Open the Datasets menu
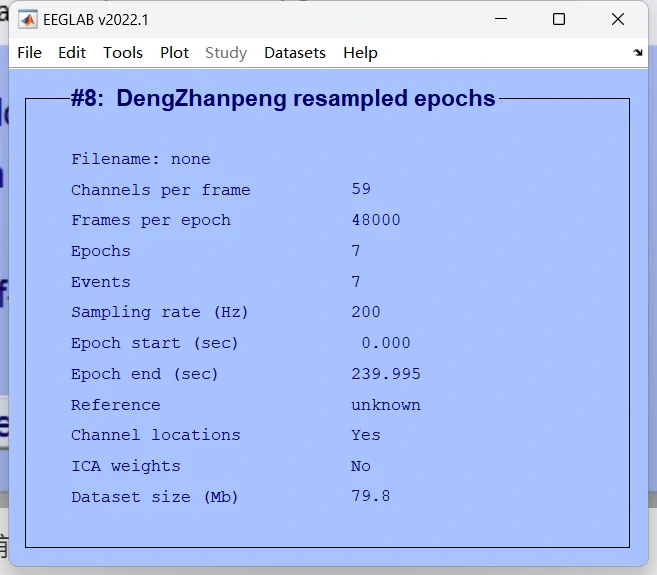Image resolution: width=657 pixels, height=575 pixels. (295, 53)
